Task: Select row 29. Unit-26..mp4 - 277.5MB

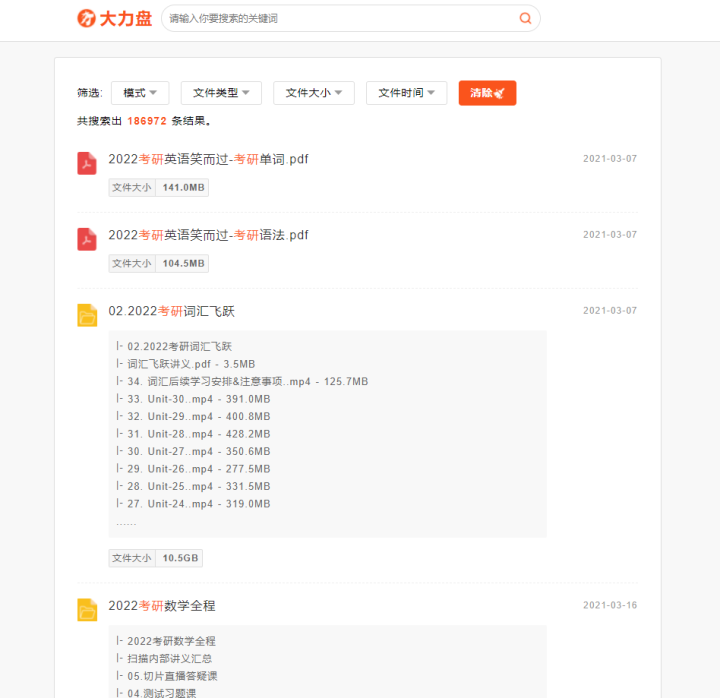Action: (193, 469)
